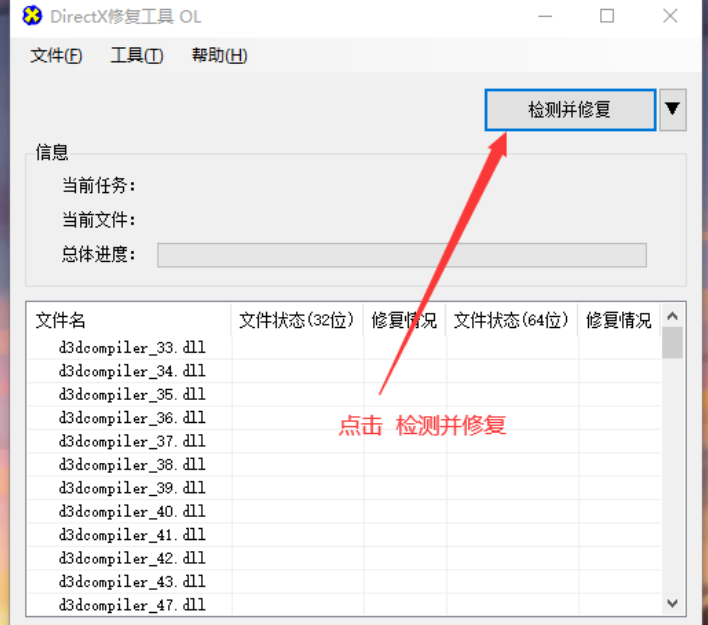Click the 检测并修复 button
This screenshot has height=625, width=708.
[570, 110]
